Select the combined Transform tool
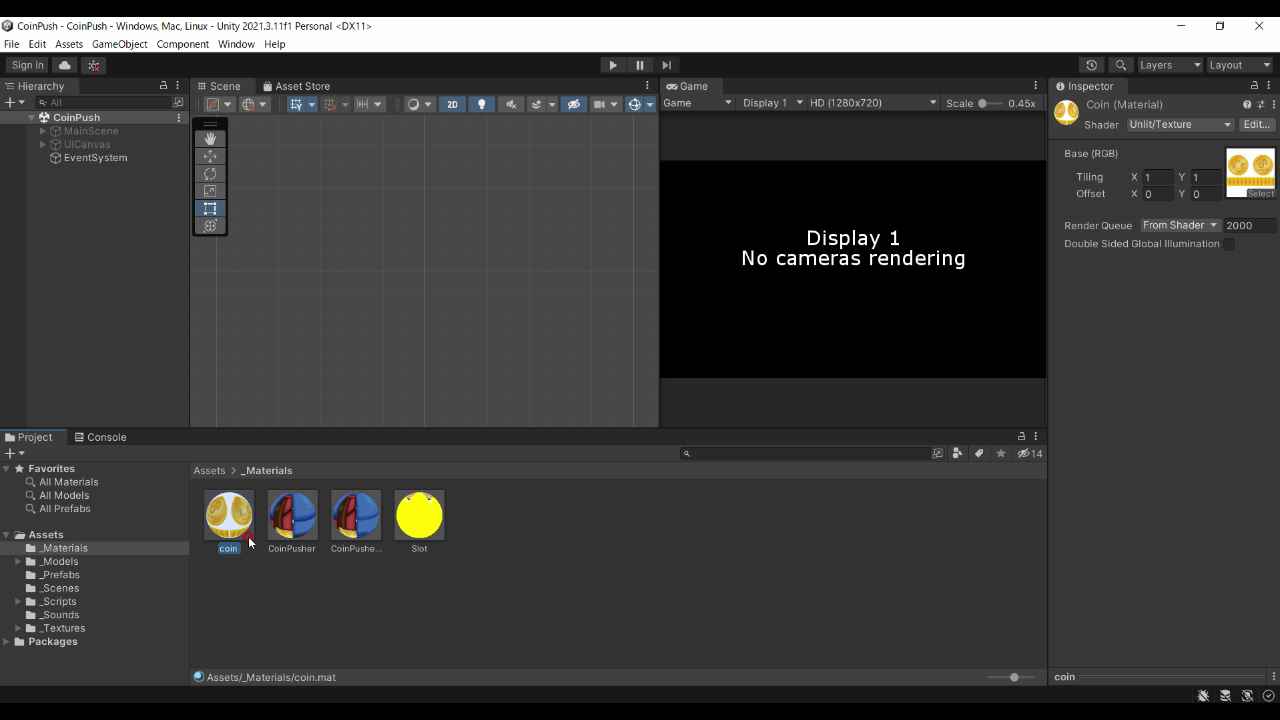Image resolution: width=1280 pixels, height=720 pixels. (x=210, y=226)
